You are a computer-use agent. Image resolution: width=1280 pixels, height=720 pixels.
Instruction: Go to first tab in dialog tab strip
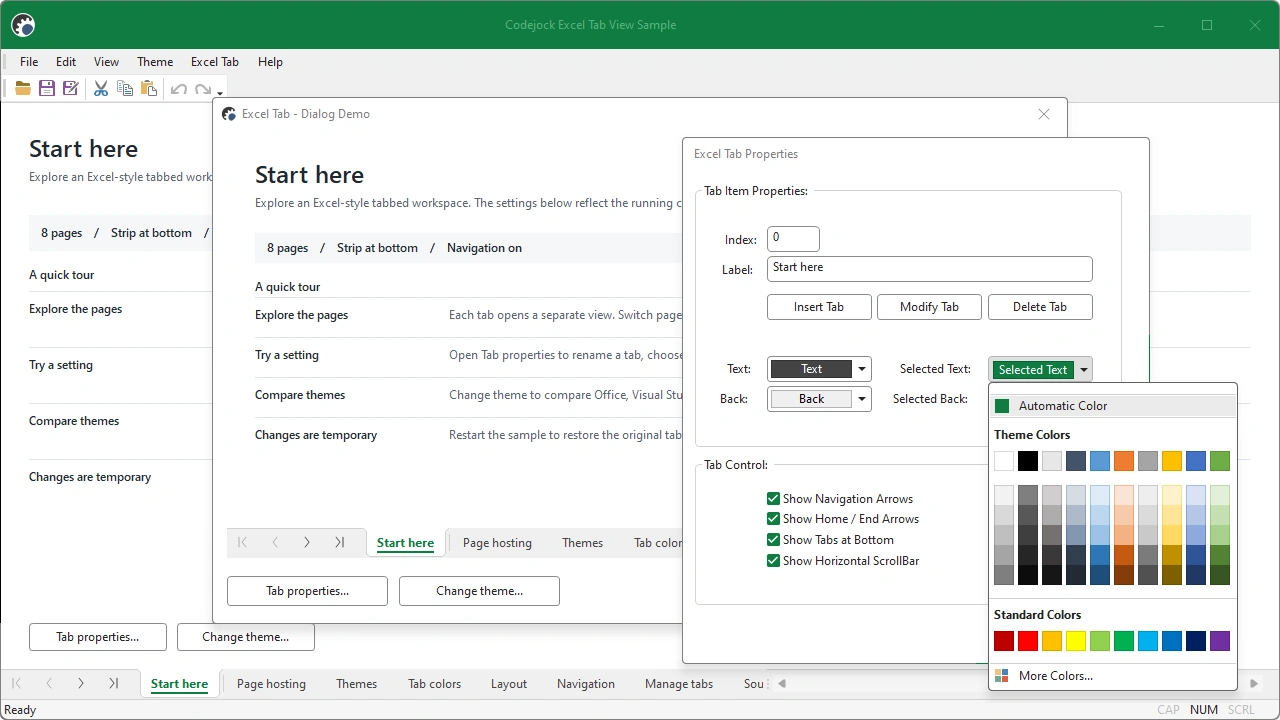242,542
